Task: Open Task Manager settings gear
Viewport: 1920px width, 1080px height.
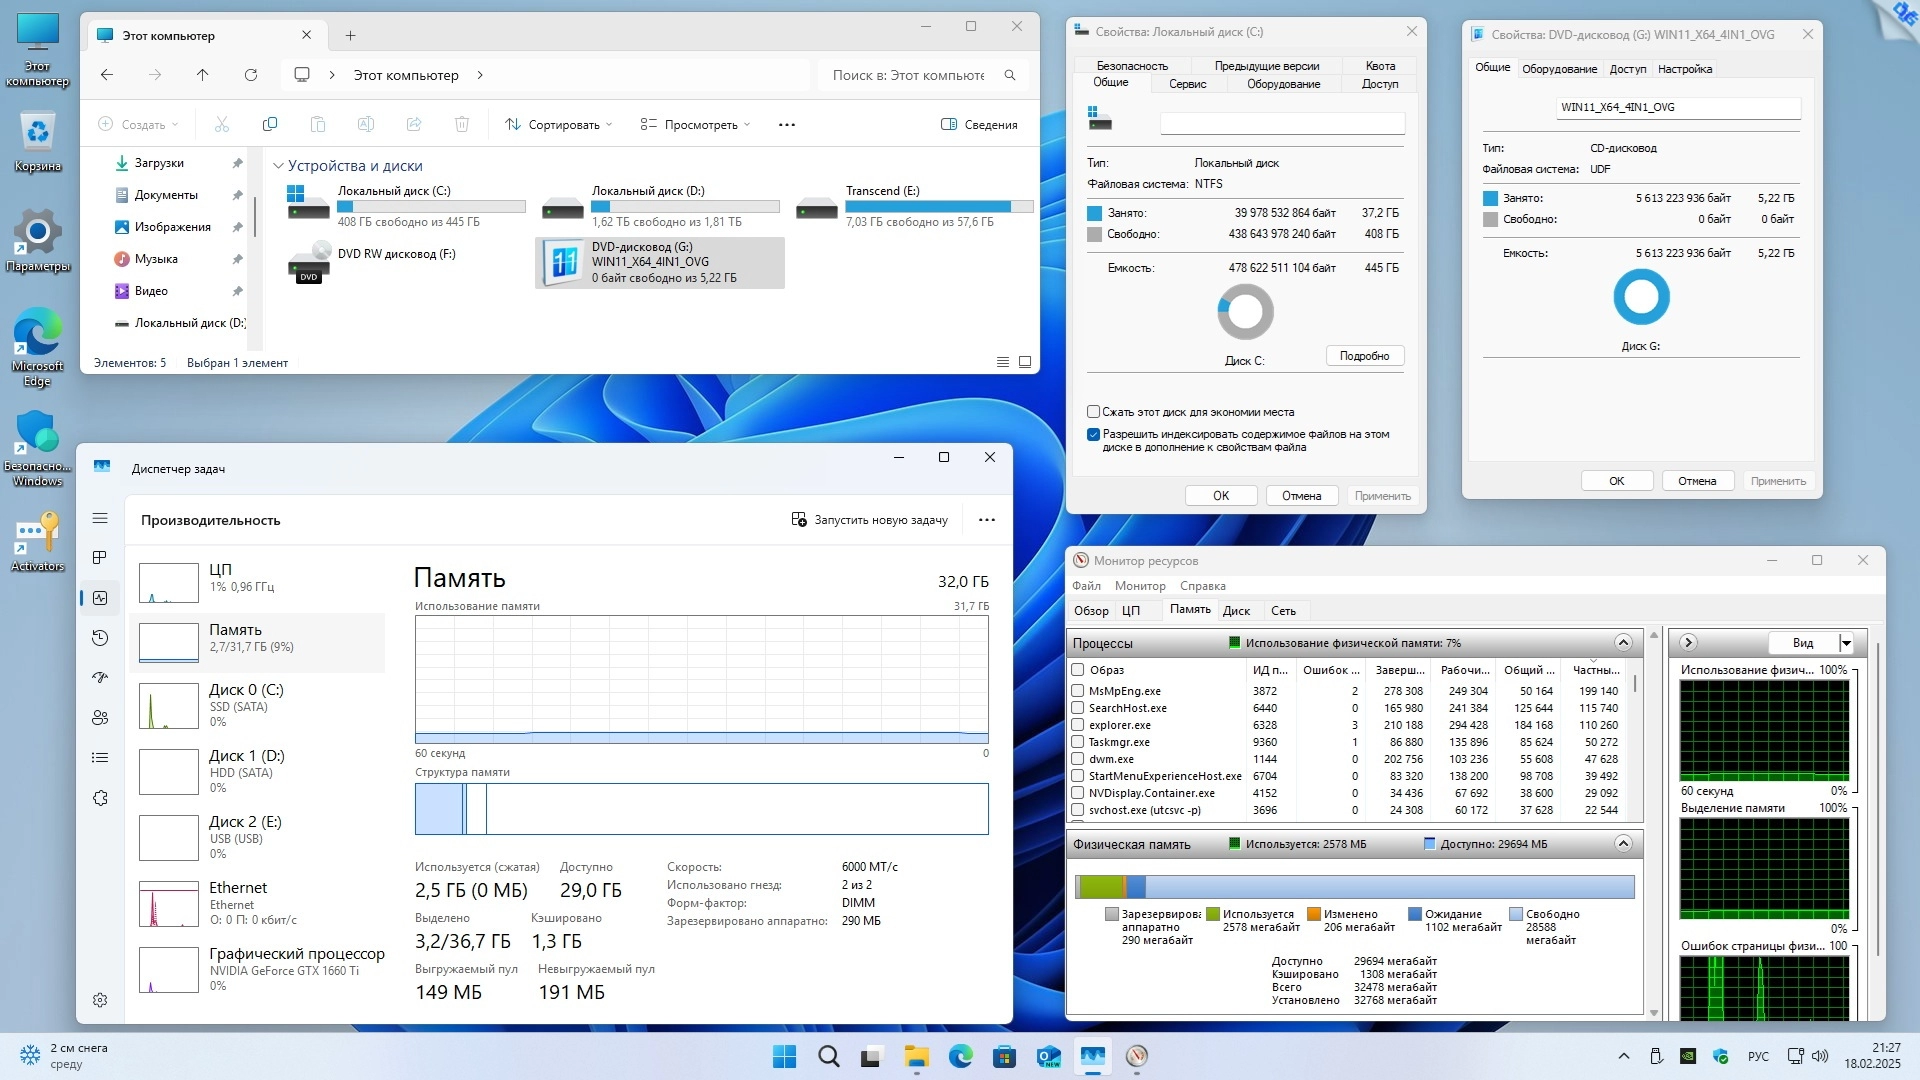Action: coord(100,1000)
